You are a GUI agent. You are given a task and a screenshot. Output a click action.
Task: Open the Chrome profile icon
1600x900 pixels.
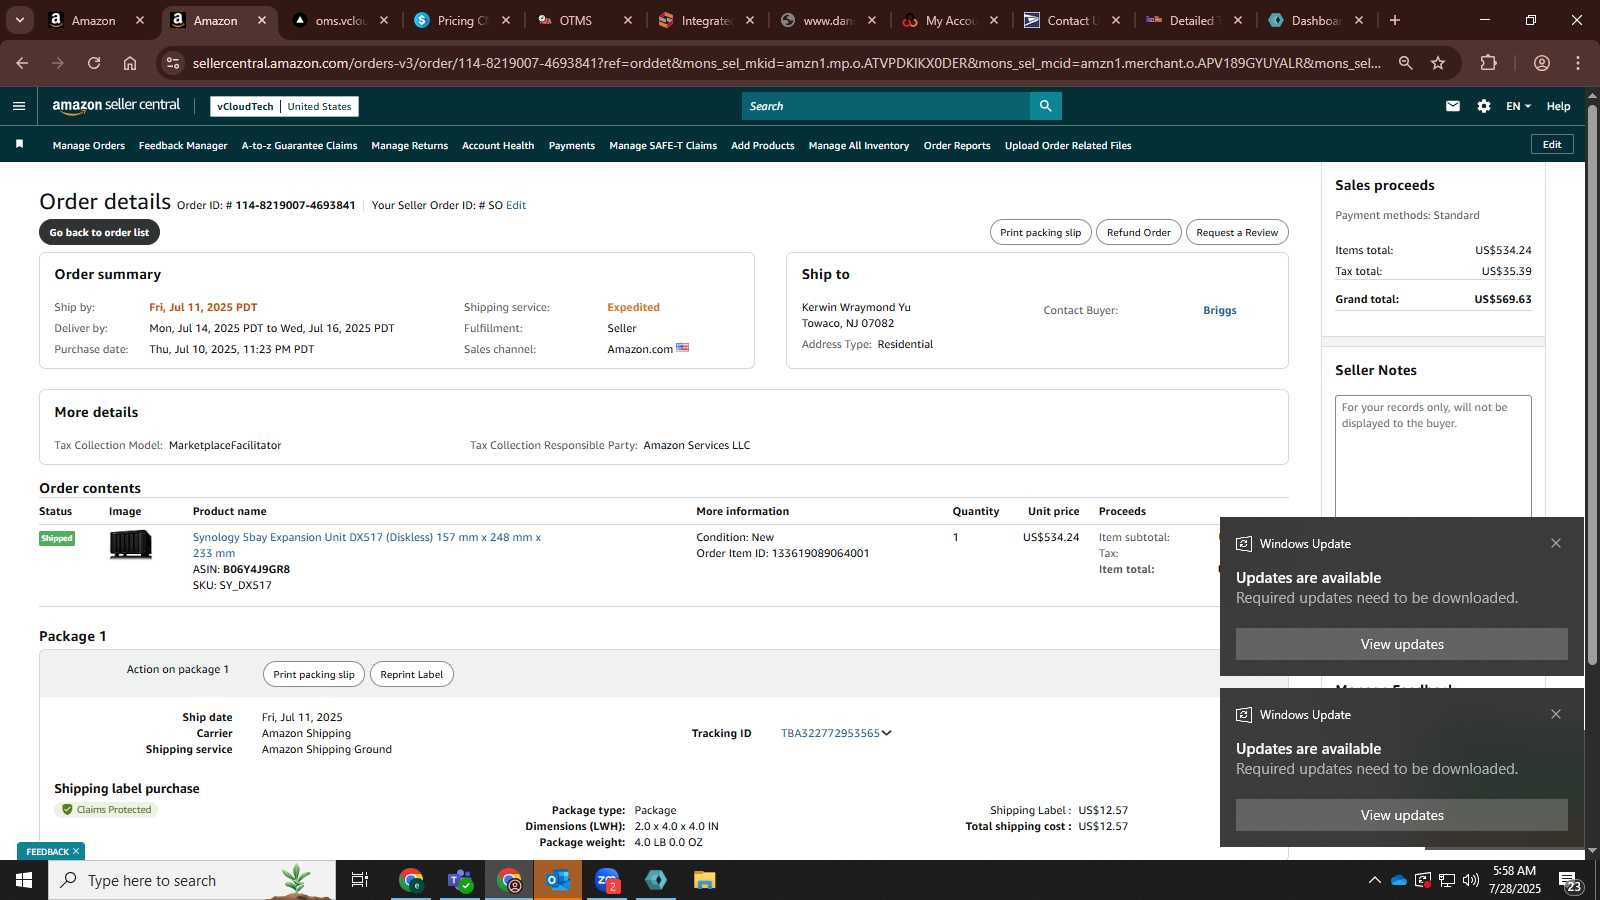pyautogui.click(x=1542, y=63)
